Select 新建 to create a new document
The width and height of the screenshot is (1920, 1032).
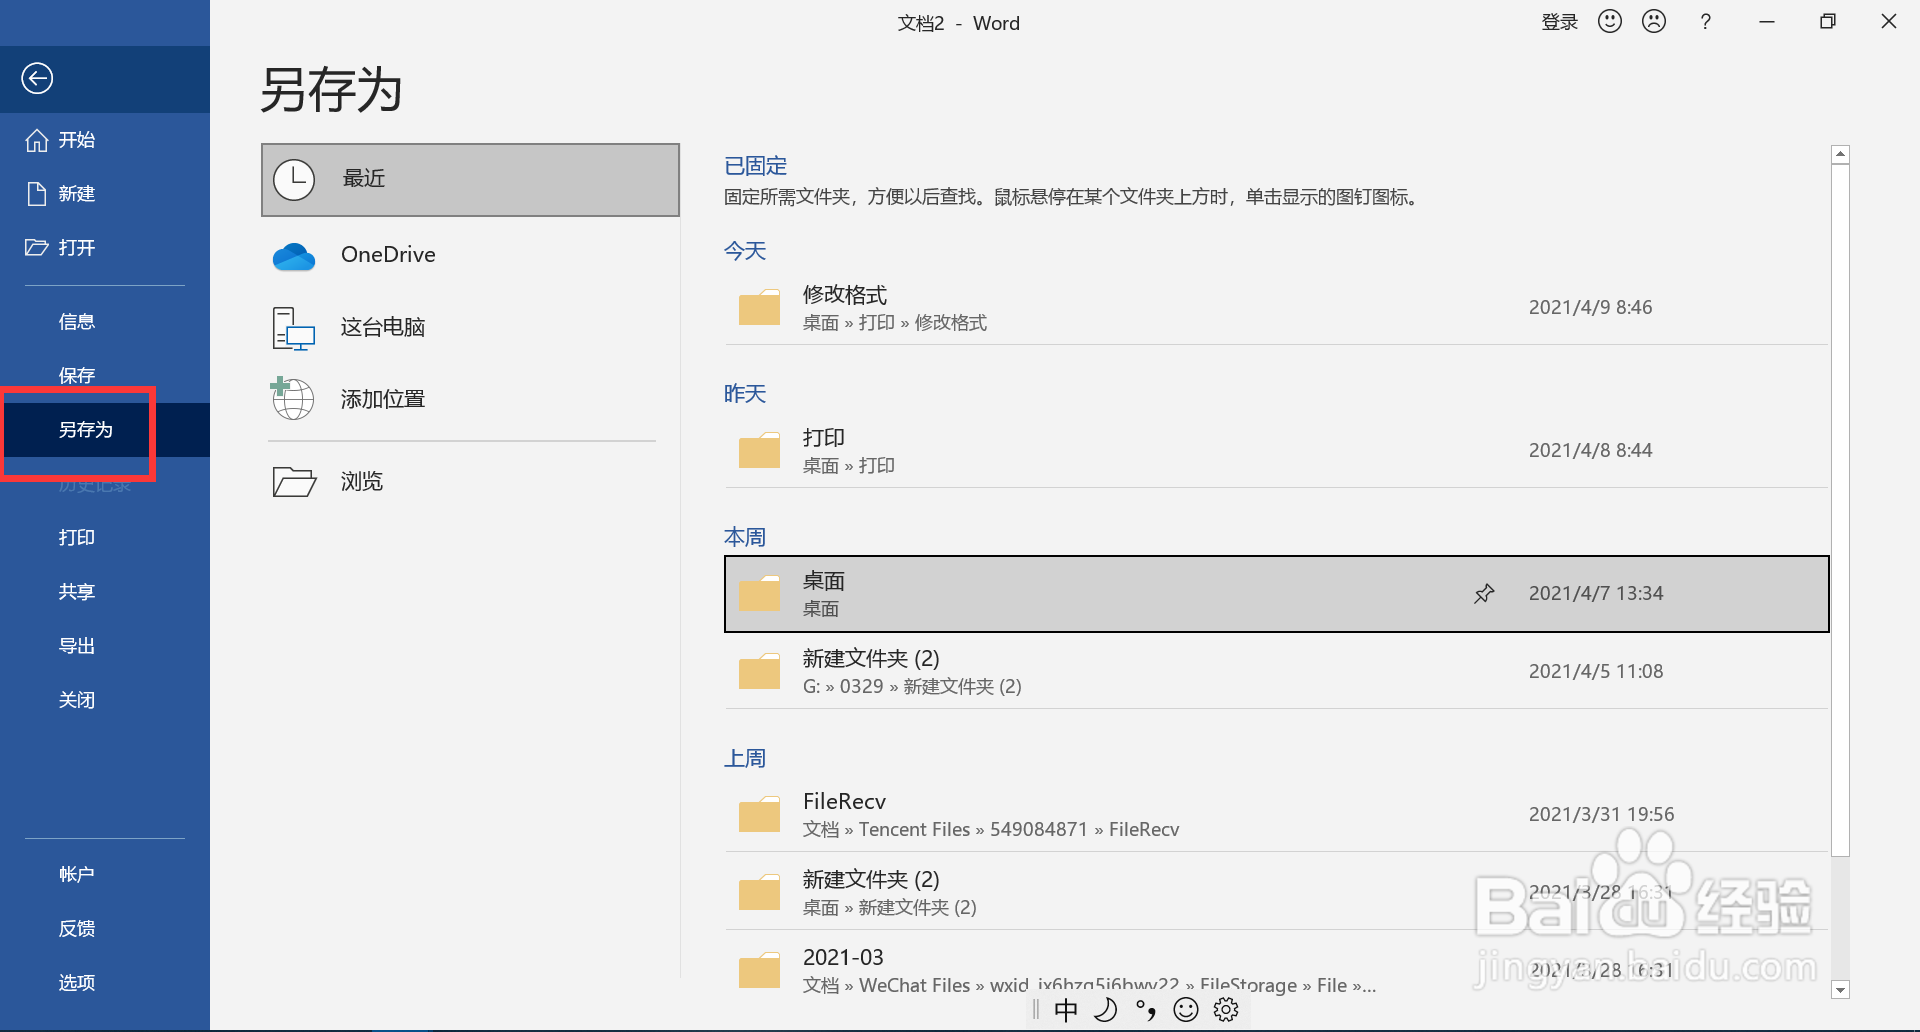point(105,194)
